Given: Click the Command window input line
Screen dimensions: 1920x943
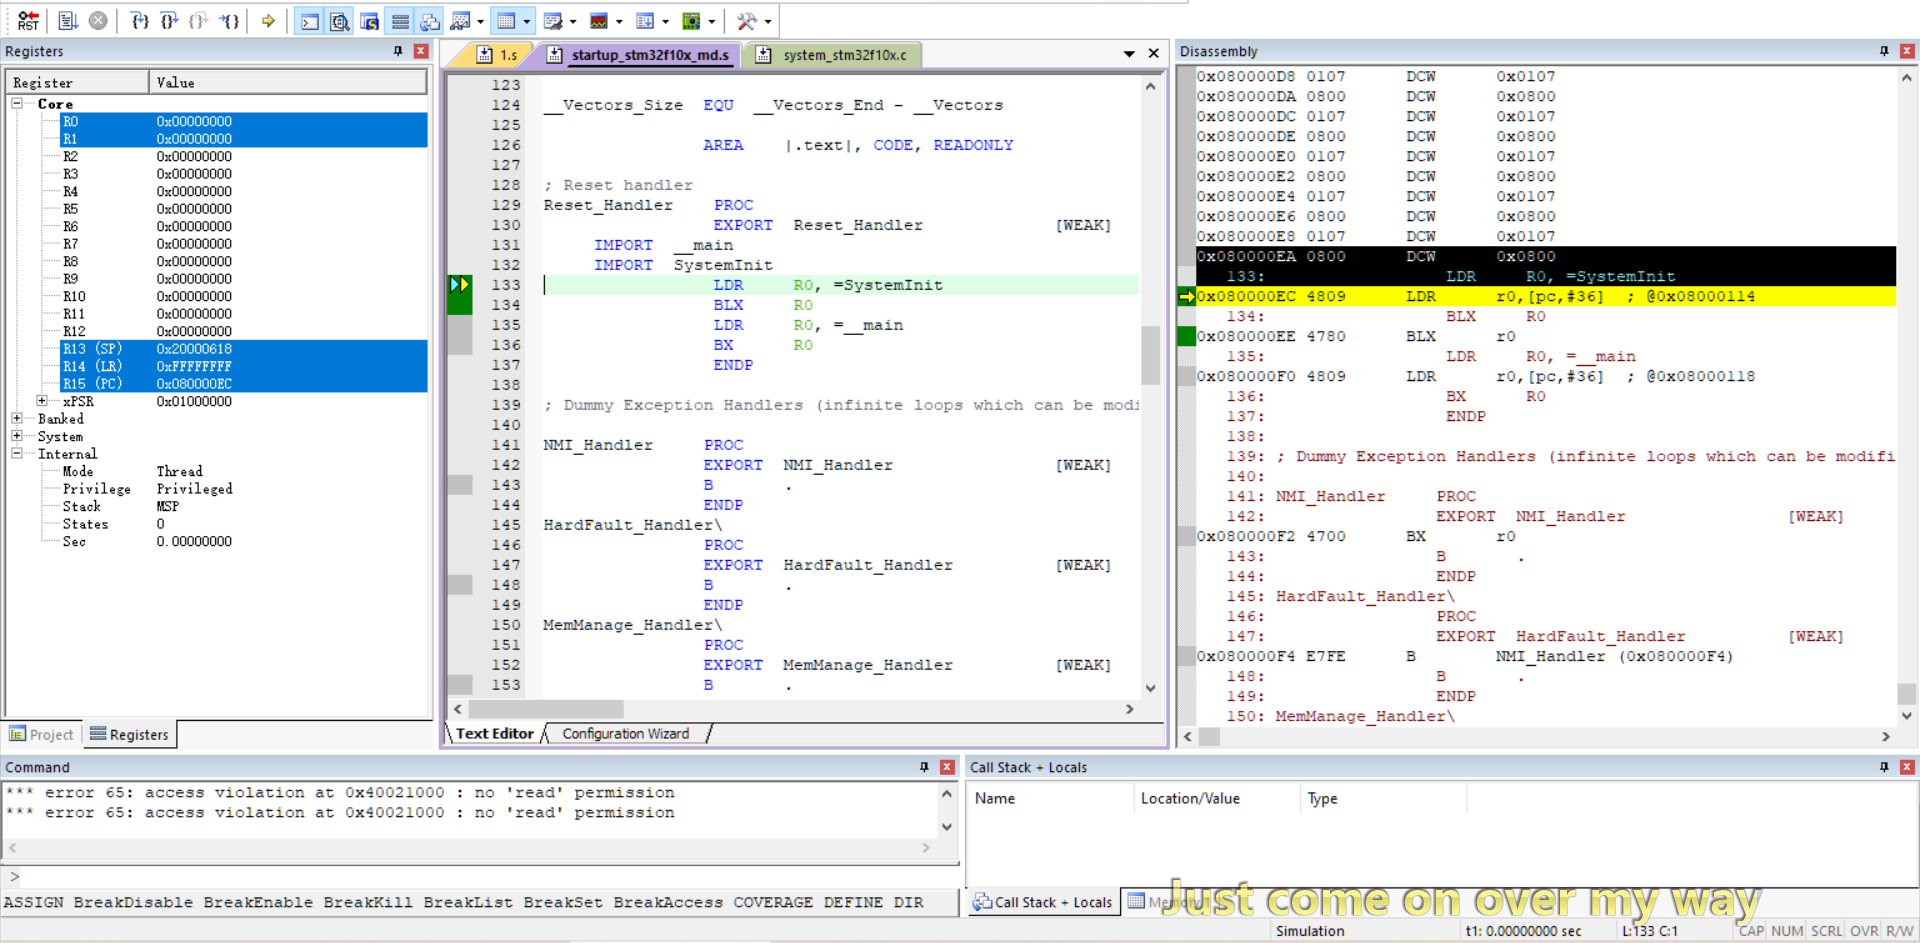Looking at the screenshot, I should click(x=480, y=877).
